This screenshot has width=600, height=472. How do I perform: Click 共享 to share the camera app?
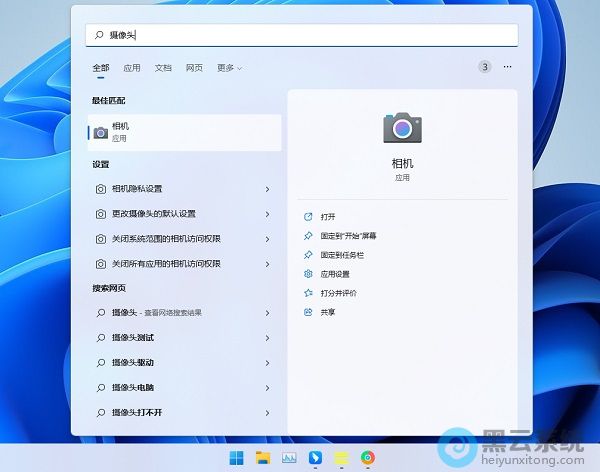click(328, 312)
